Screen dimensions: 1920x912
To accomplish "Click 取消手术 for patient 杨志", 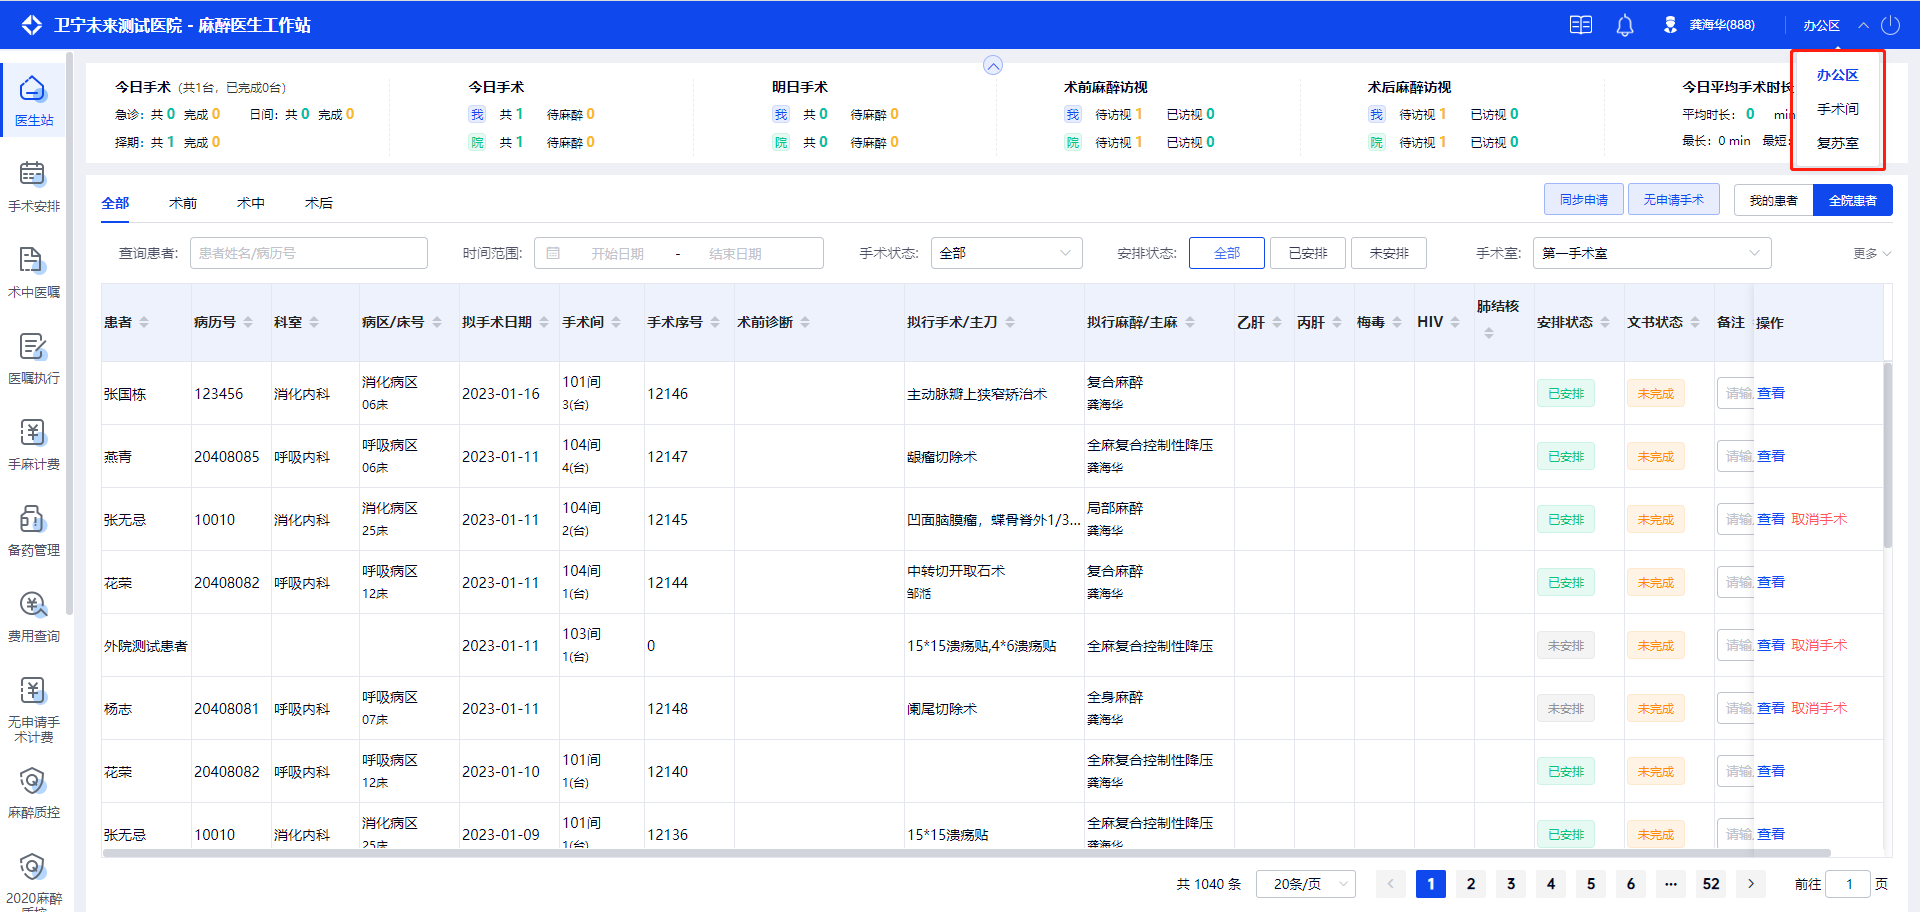I will [x=1819, y=708].
